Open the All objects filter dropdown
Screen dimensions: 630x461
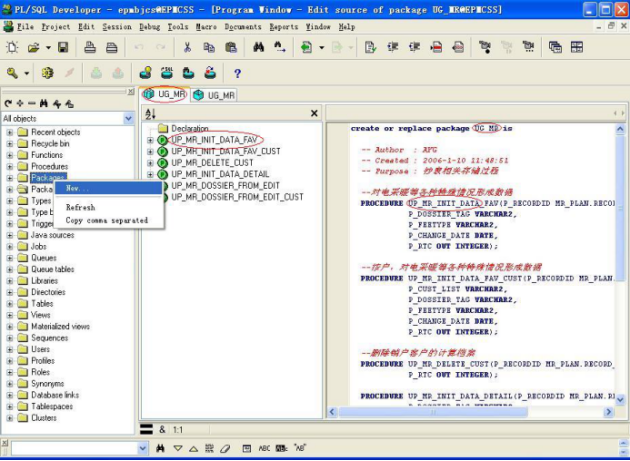[x=129, y=119]
